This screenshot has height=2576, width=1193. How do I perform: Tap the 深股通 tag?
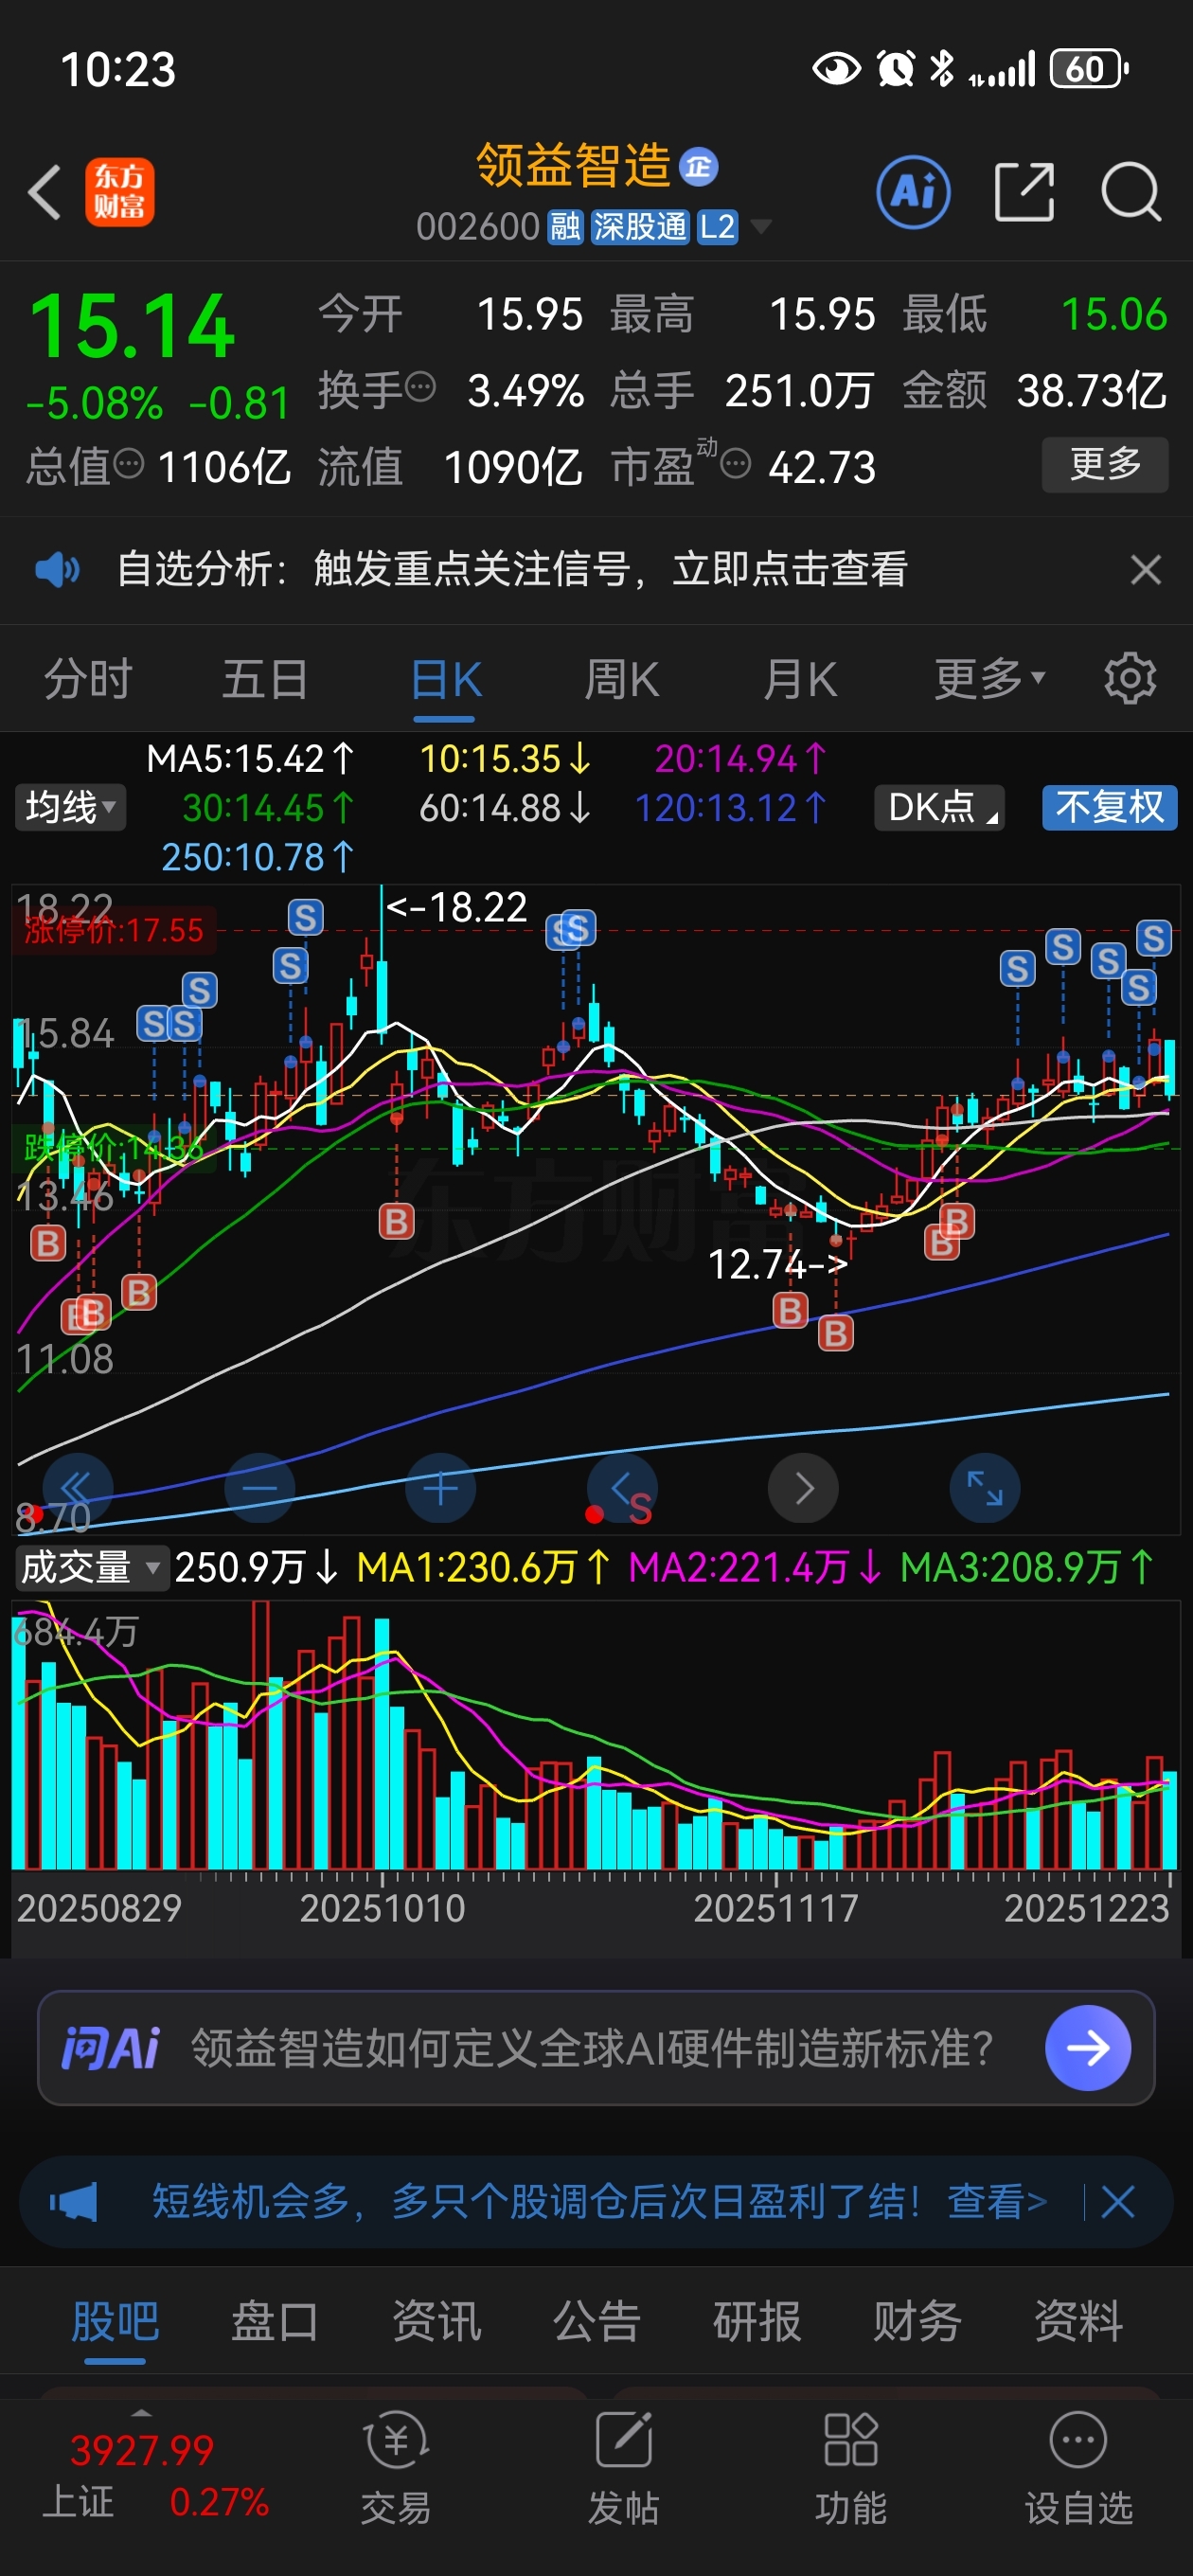pyautogui.click(x=640, y=227)
